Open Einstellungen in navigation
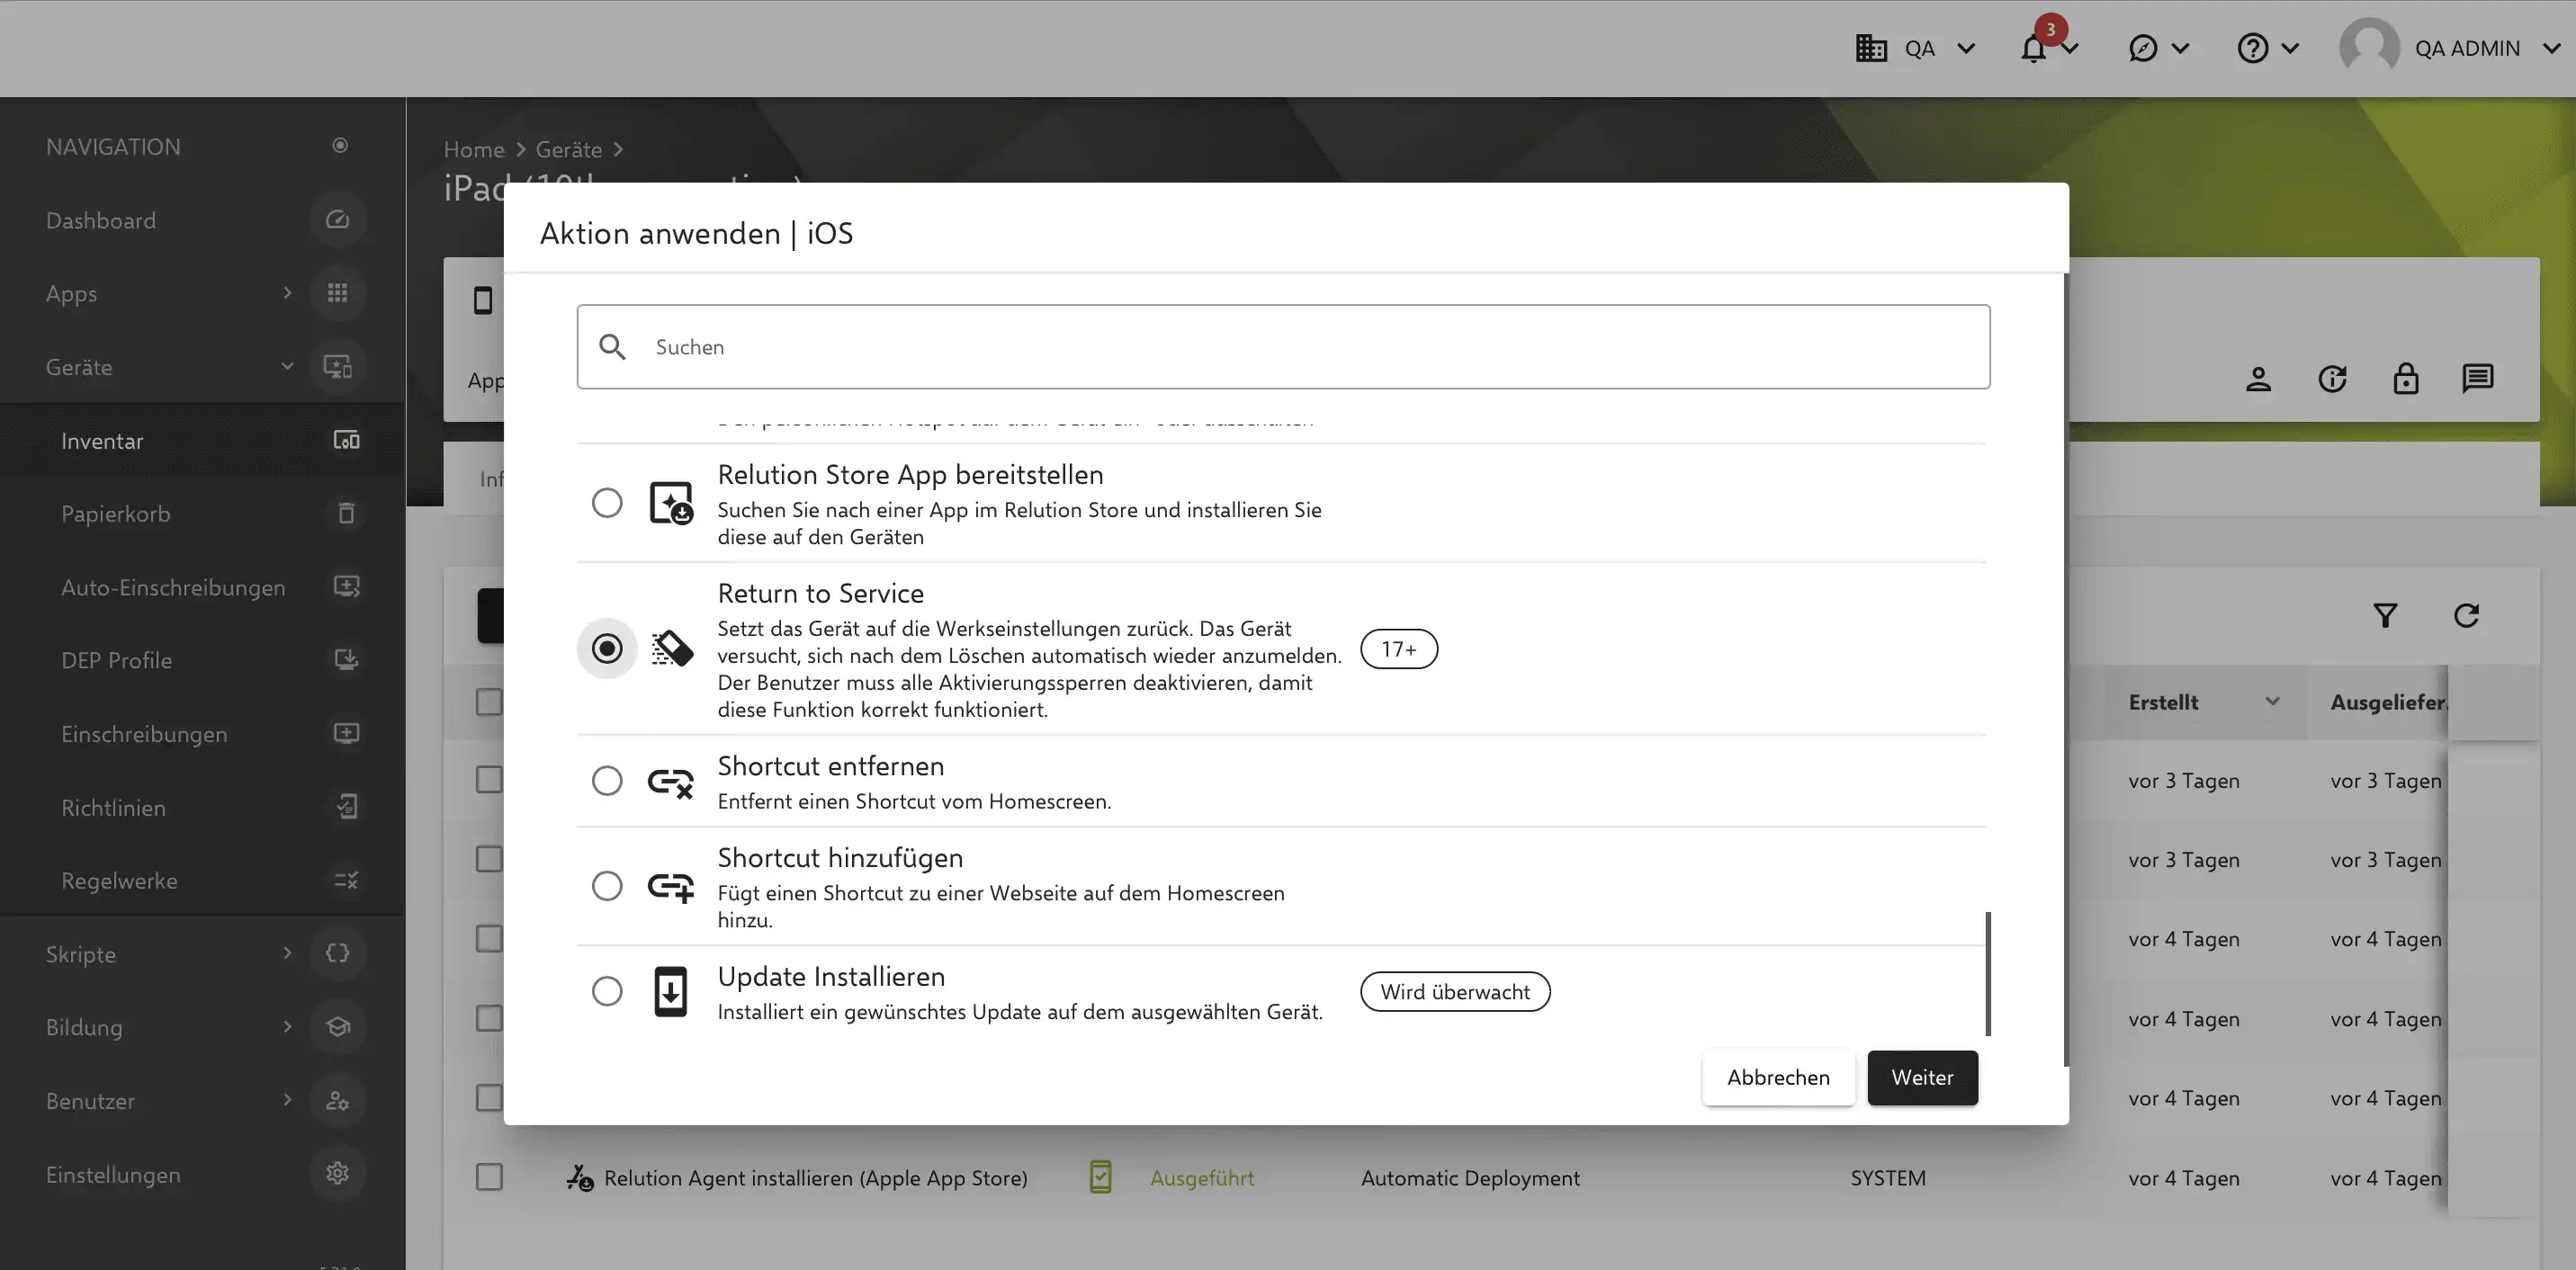Image resolution: width=2576 pixels, height=1270 pixels. click(x=202, y=1175)
